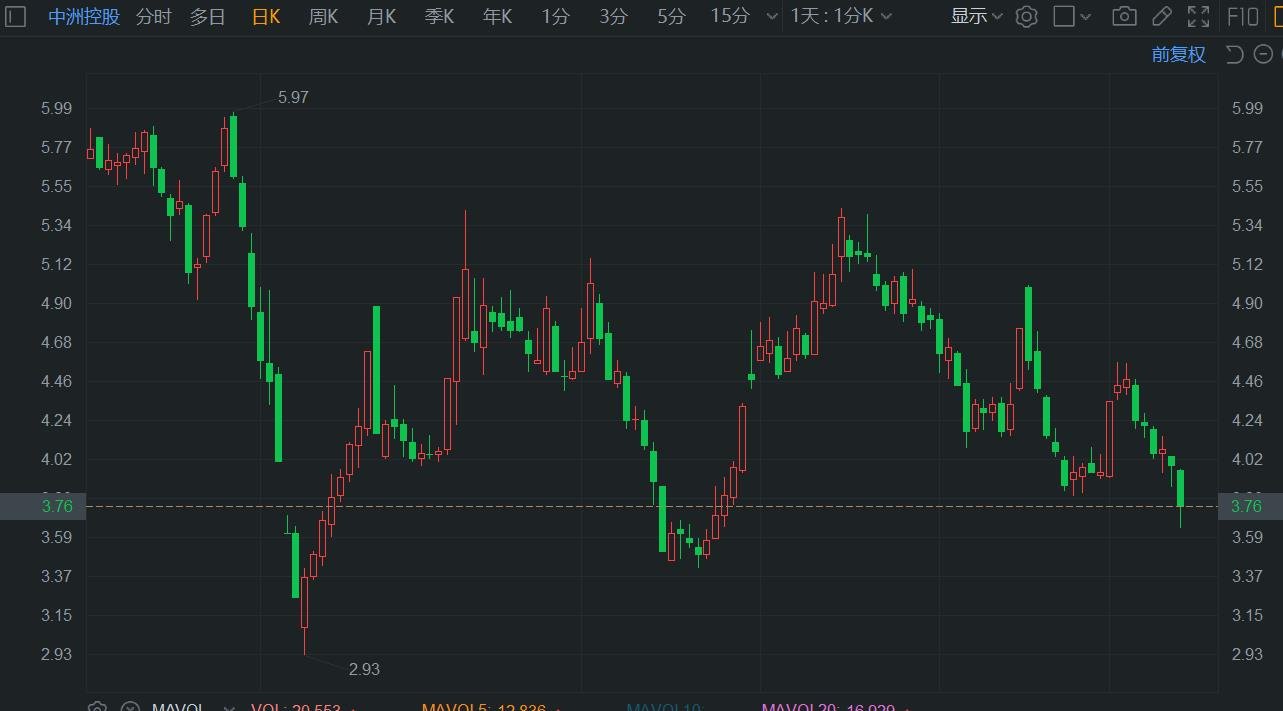Click the 2.93 low price label
Screen dimensions: 1283x711
point(364,669)
